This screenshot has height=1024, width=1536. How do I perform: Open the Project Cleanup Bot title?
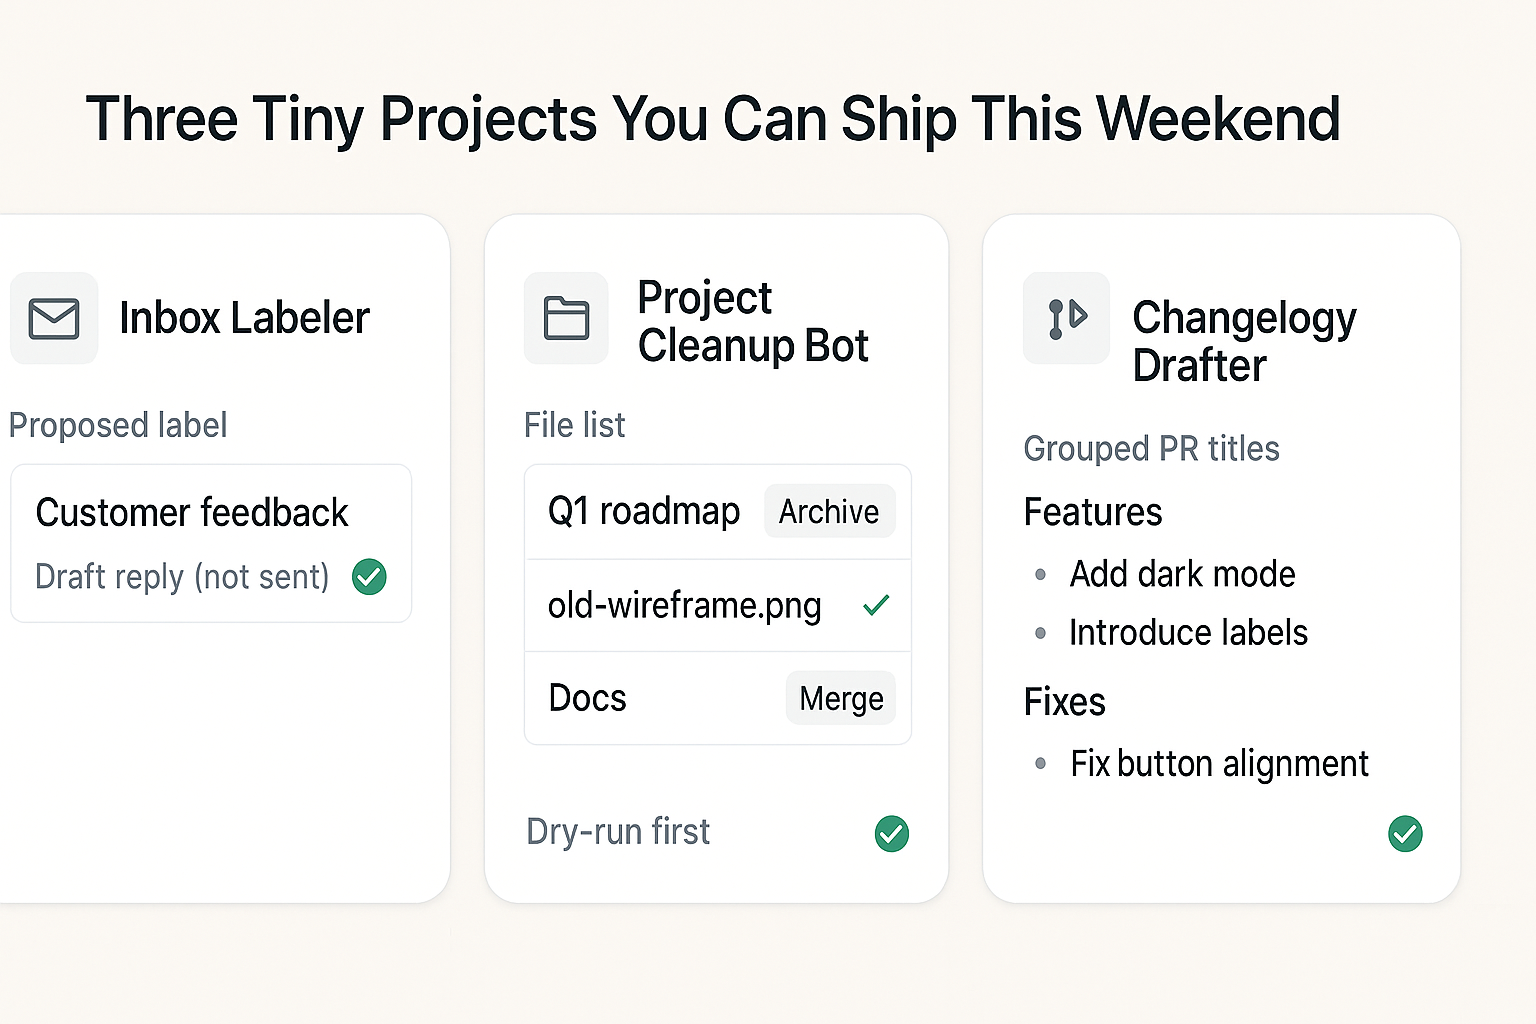click(x=753, y=321)
